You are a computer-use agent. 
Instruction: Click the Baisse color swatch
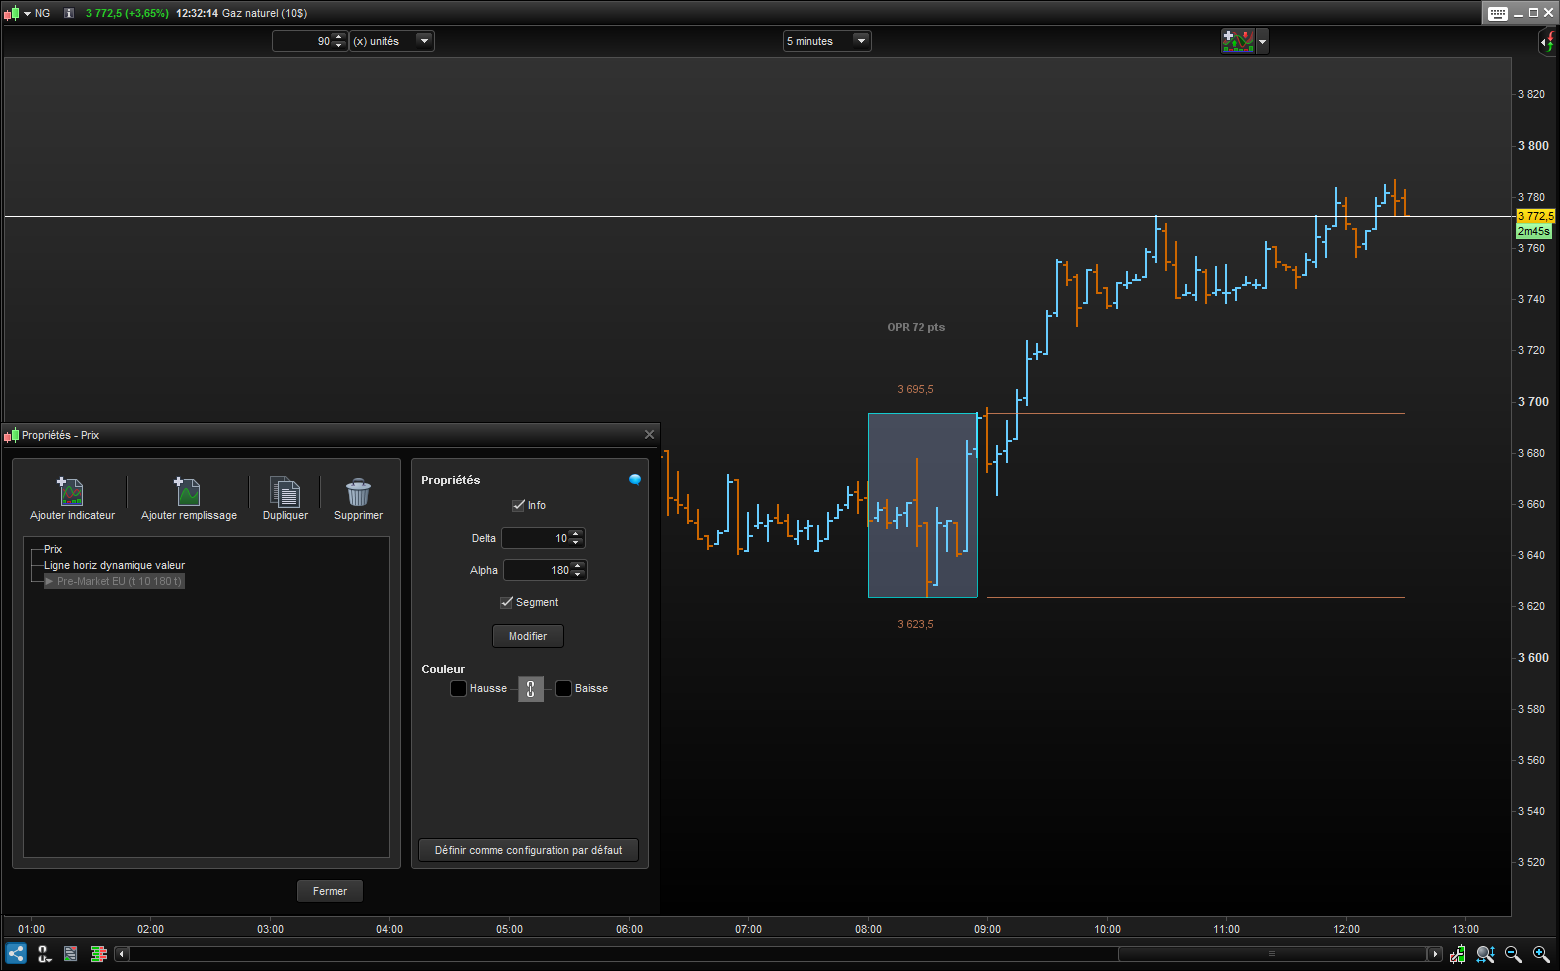[x=564, y=688]
